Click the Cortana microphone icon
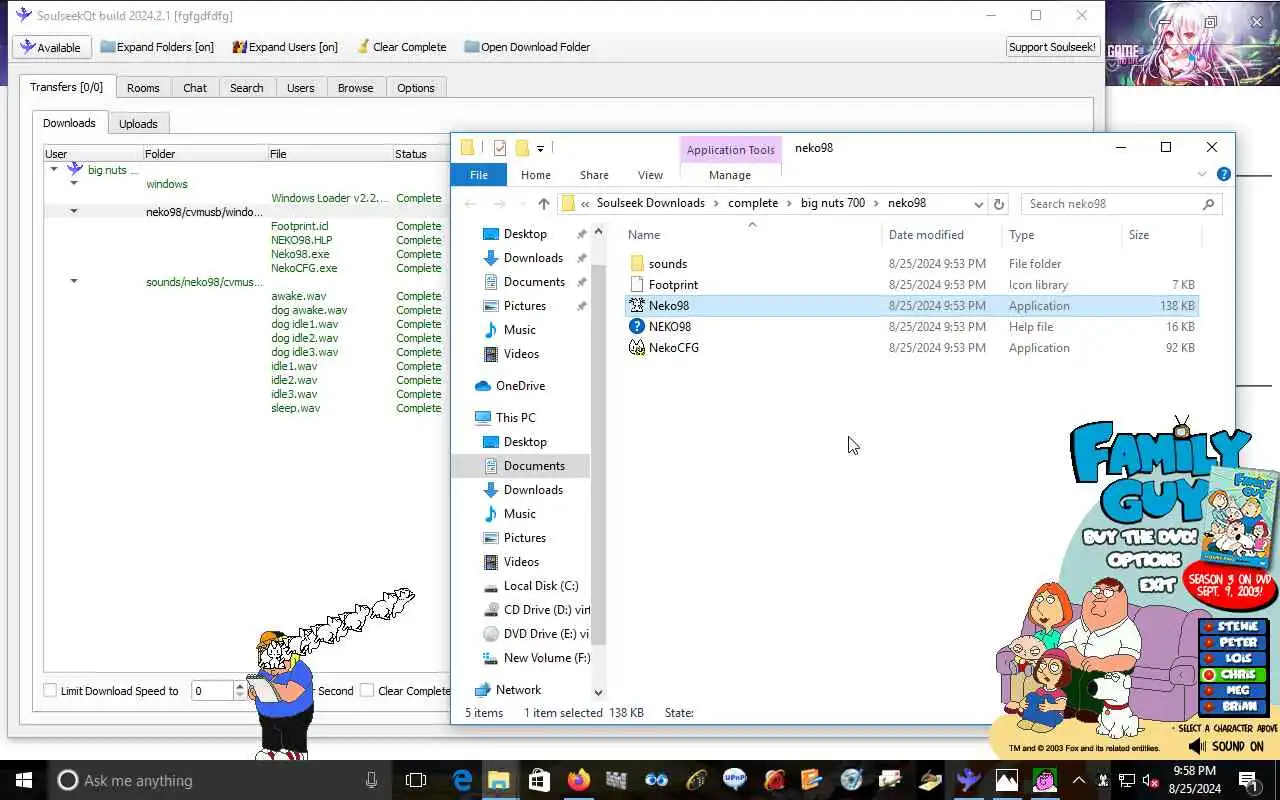1280x800 pixels. click(x=371, y=780)
